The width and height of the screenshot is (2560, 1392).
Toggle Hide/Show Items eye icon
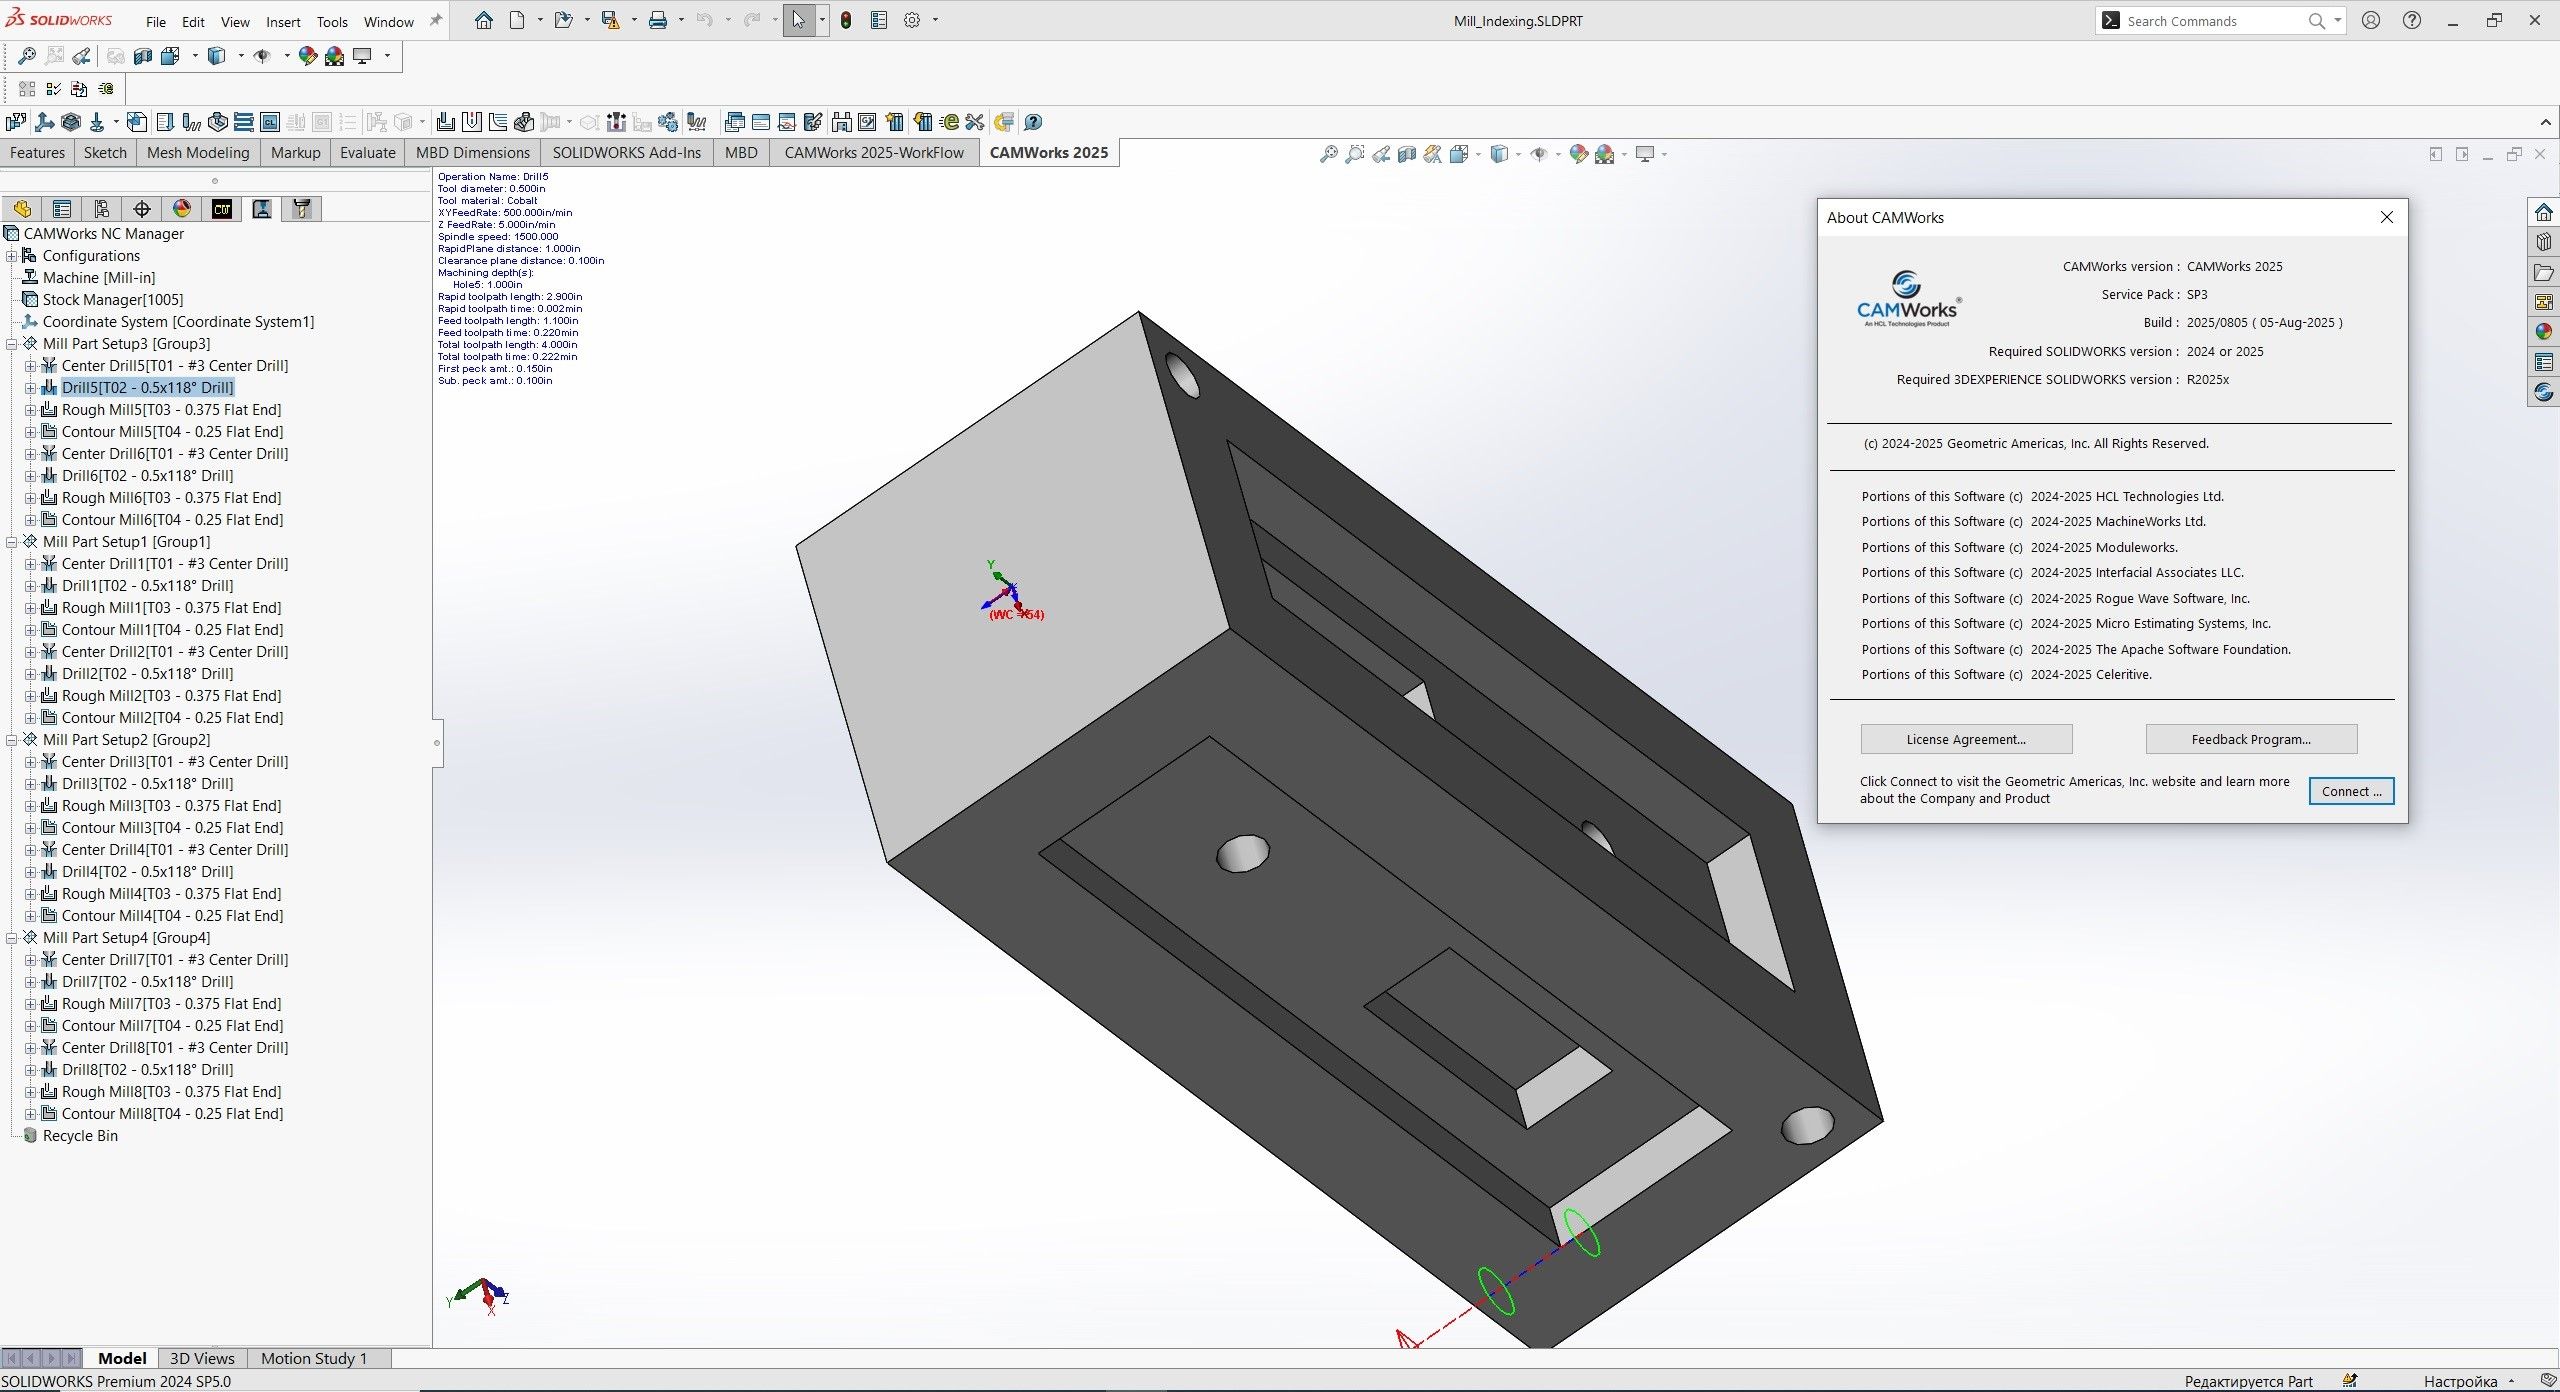1538,153
